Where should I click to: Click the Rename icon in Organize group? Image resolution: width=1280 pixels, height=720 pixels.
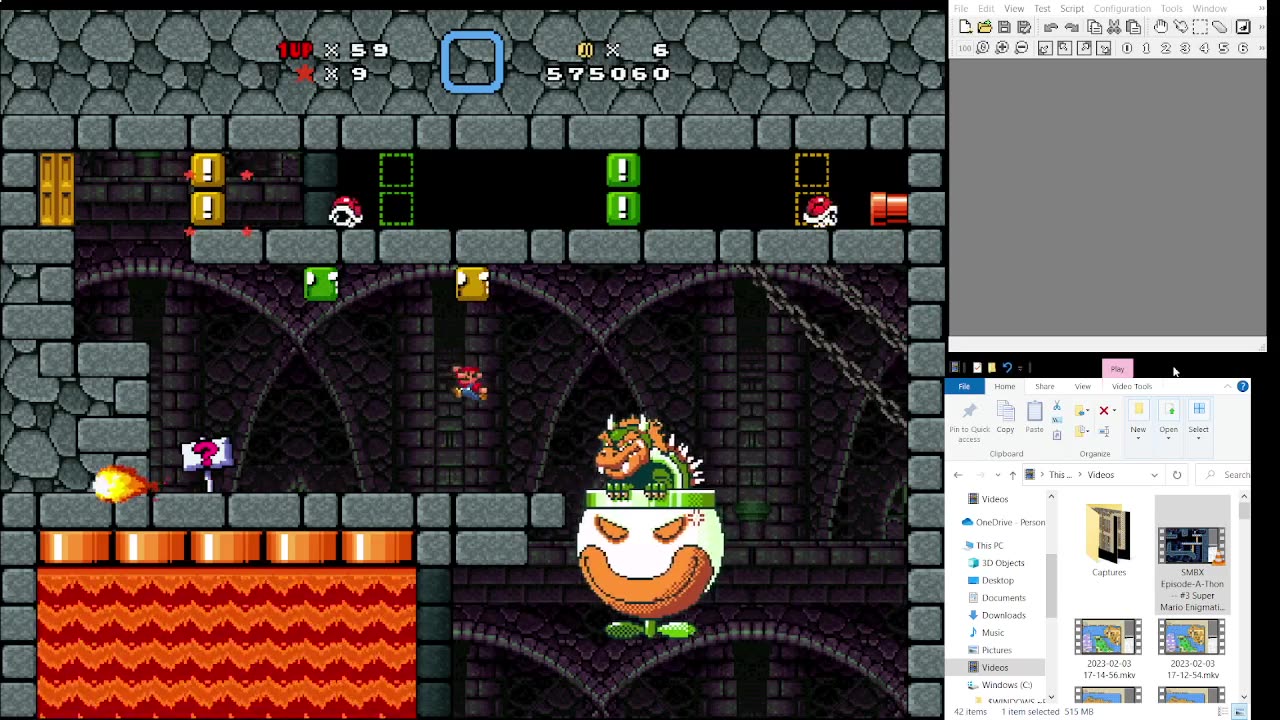click(1104, 431)
